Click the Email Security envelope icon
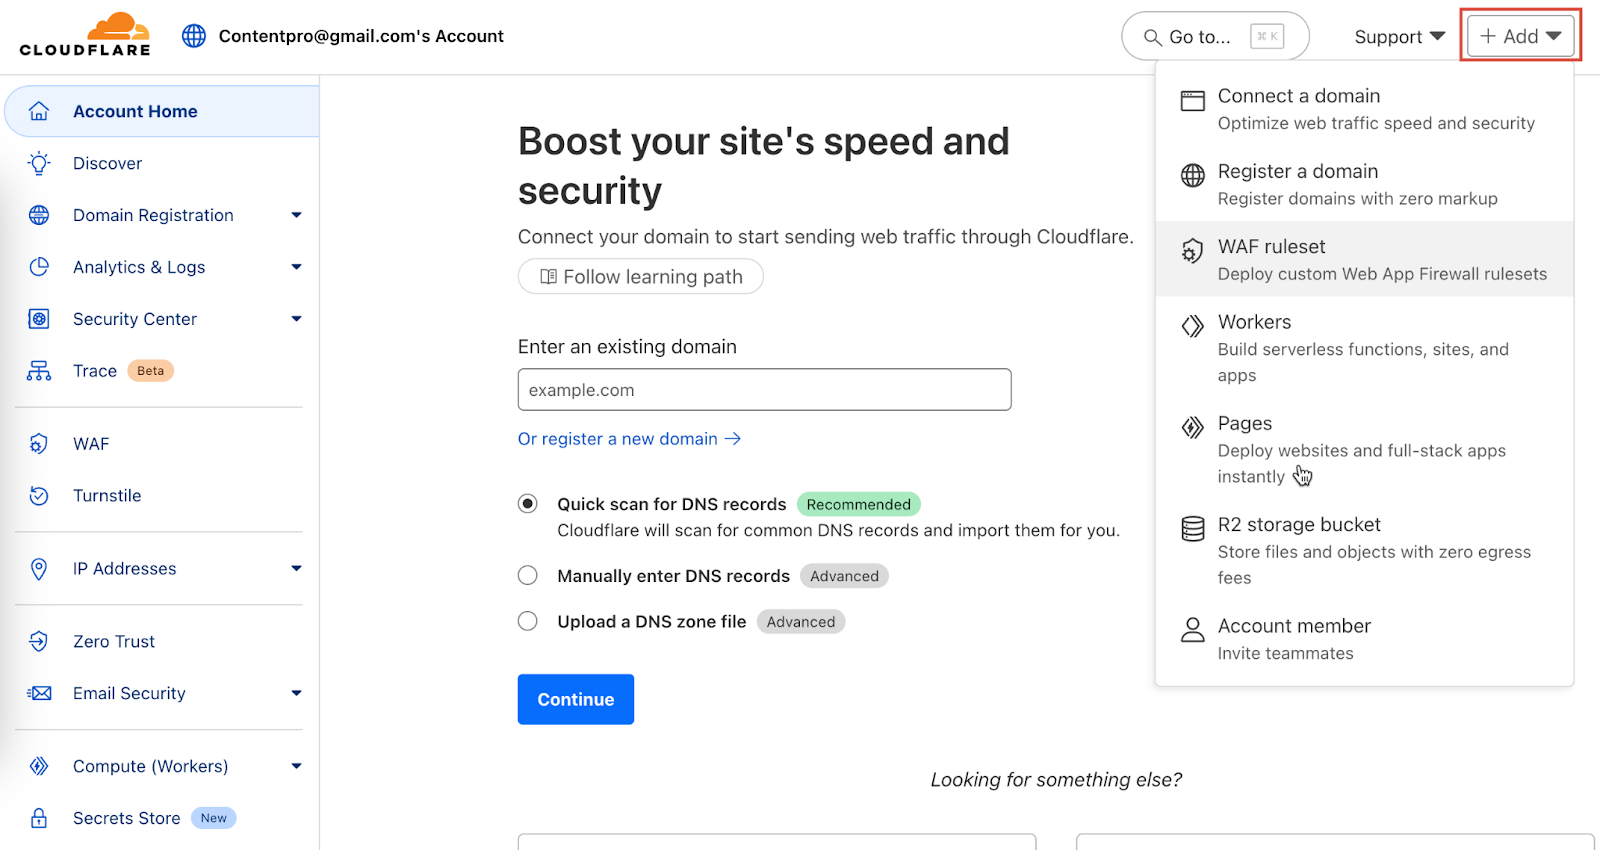1600x850 pixels. (x=39, y=694)
